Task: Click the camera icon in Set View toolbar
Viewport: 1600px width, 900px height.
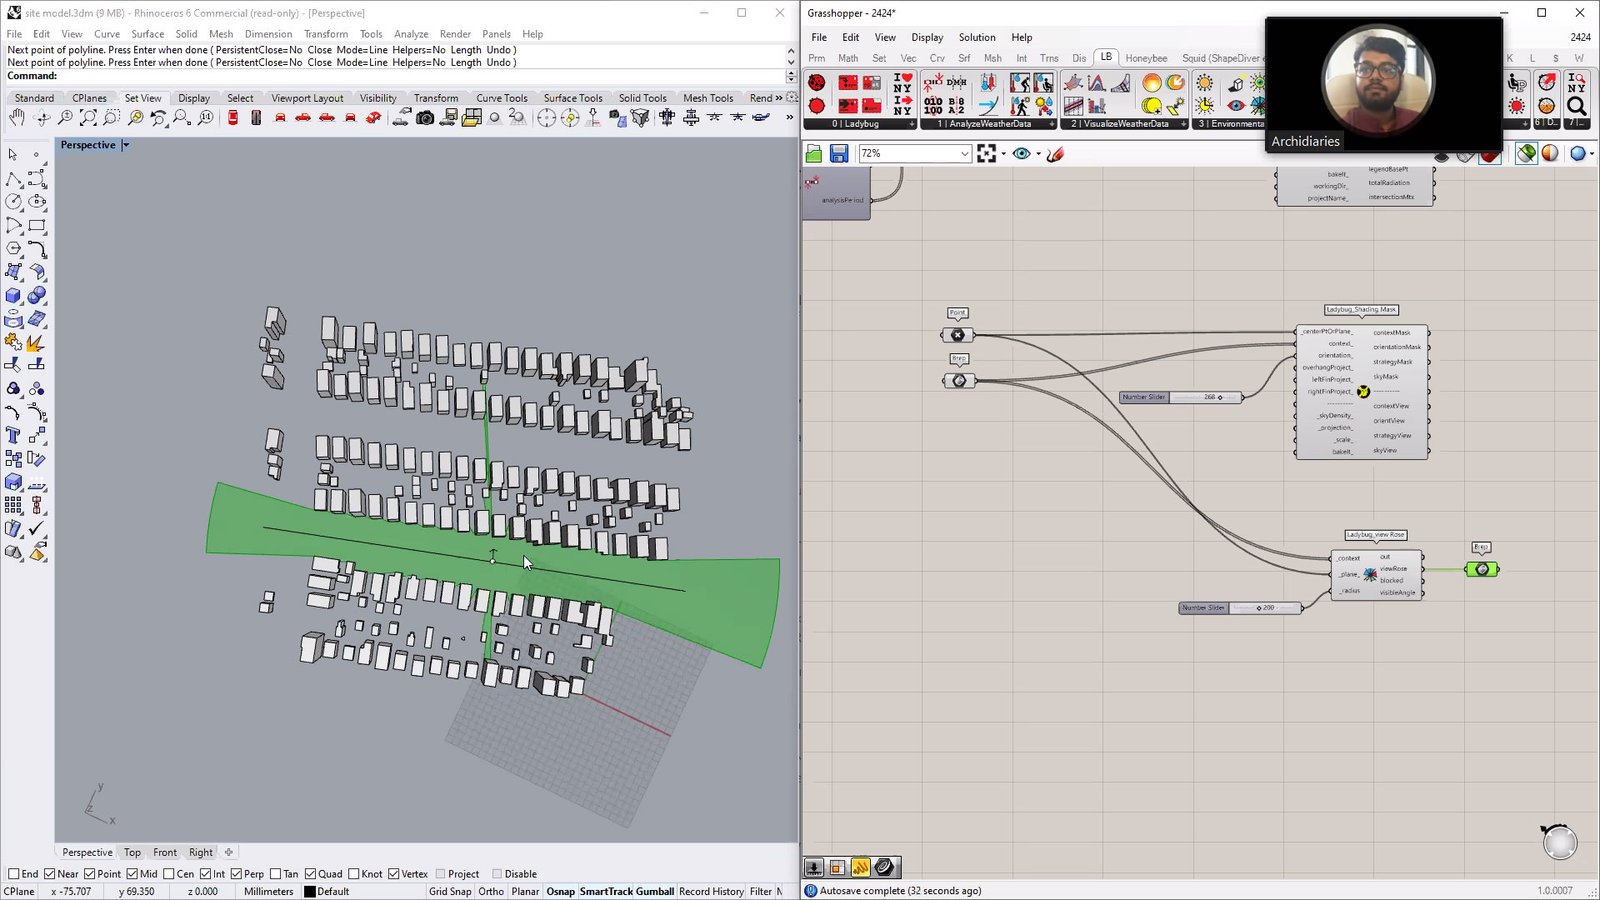Action: pyautogui.click(x=425, y=118)
